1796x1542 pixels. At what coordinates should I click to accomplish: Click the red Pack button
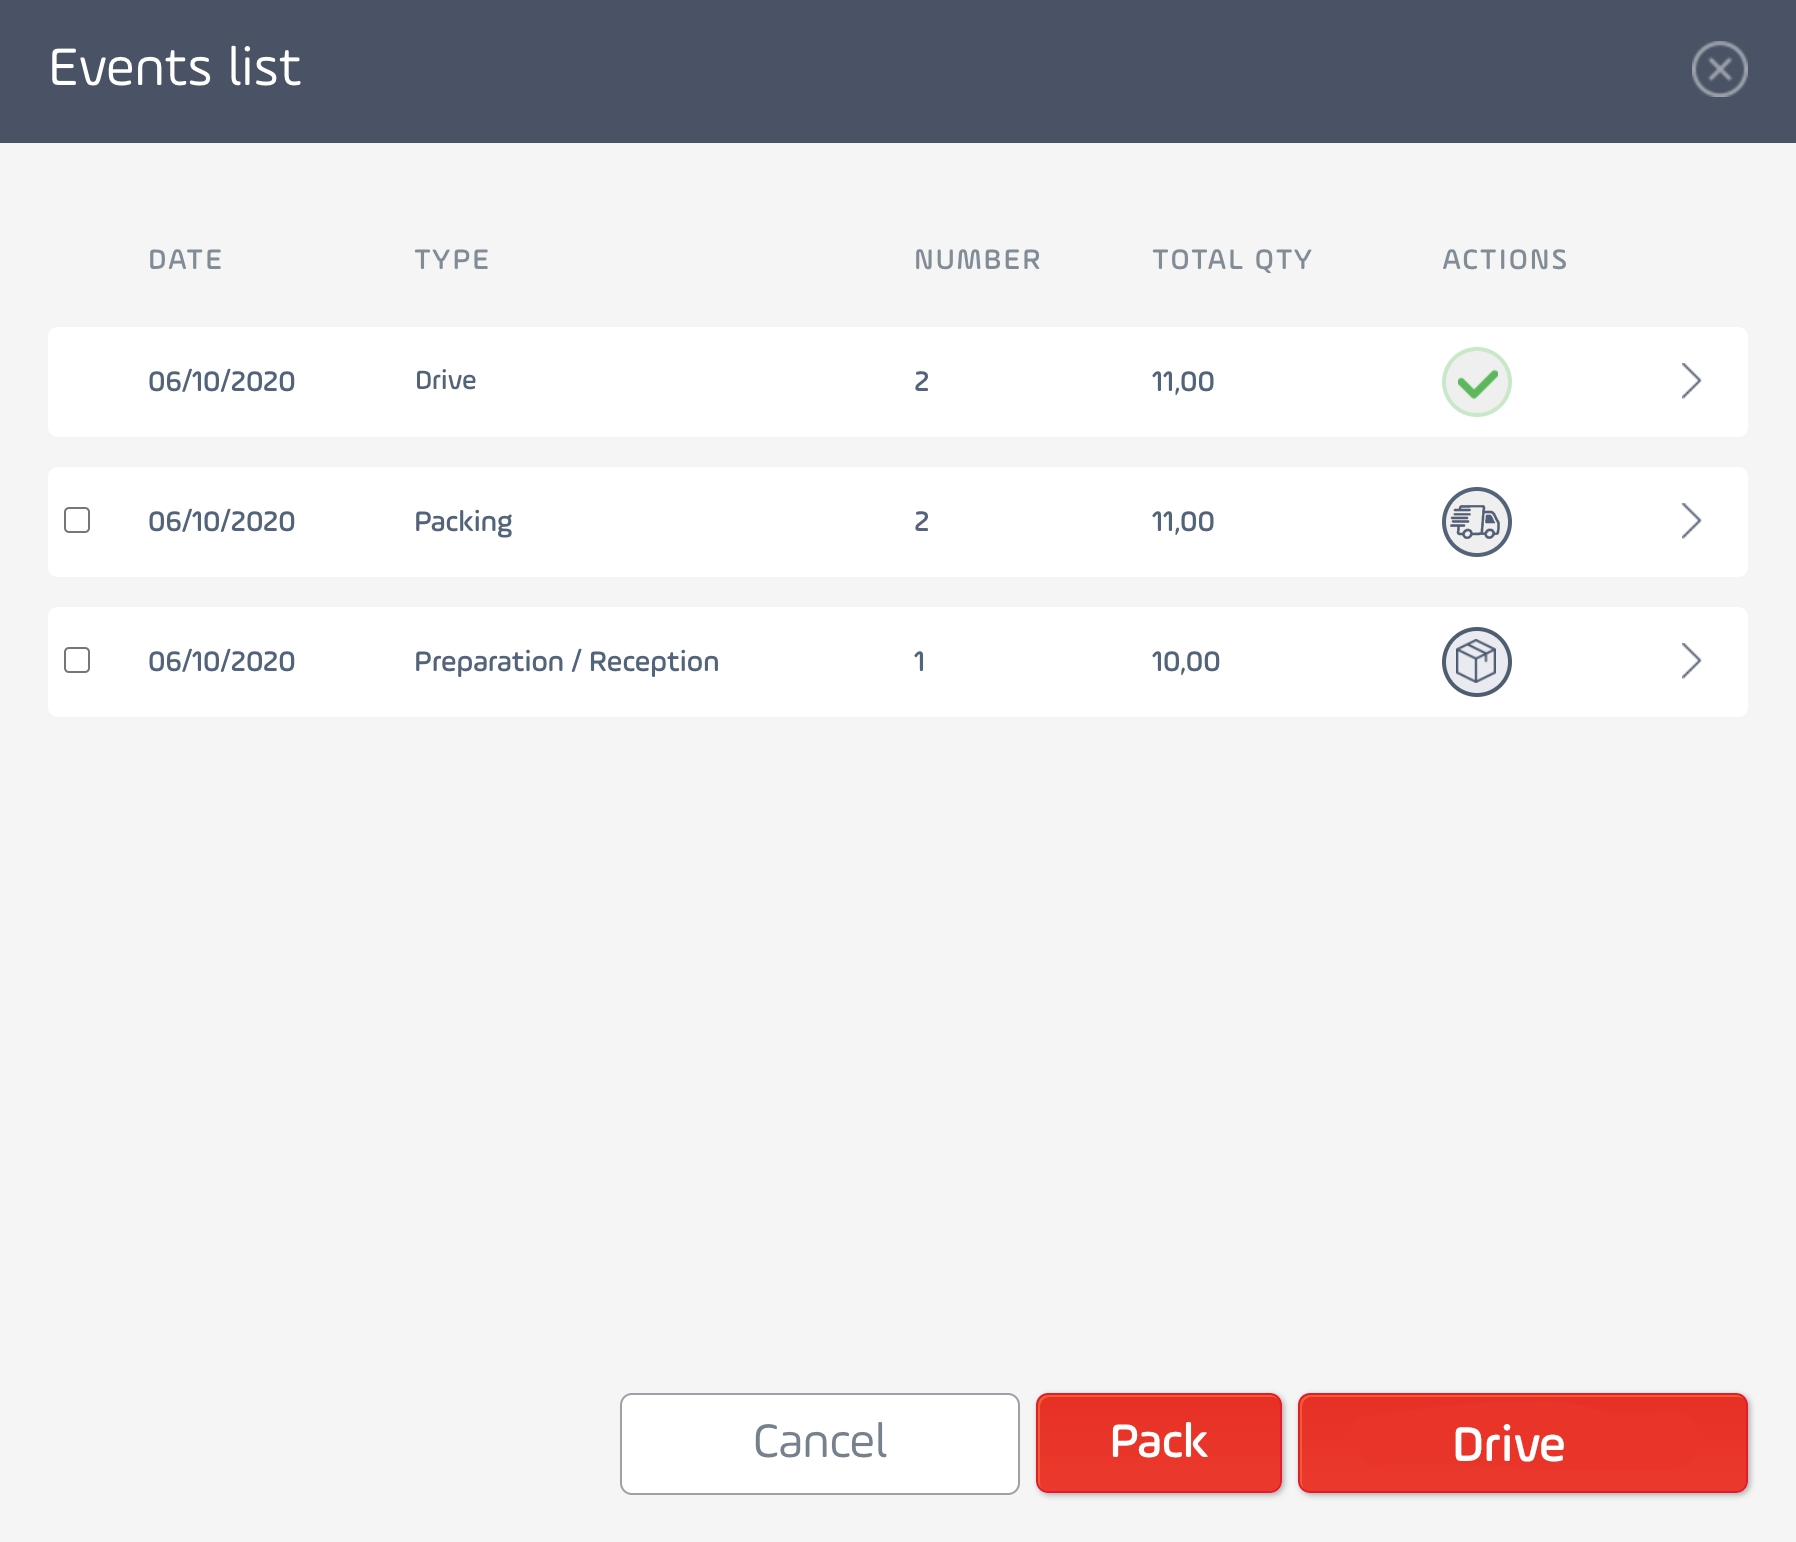pos(1159,1443)
